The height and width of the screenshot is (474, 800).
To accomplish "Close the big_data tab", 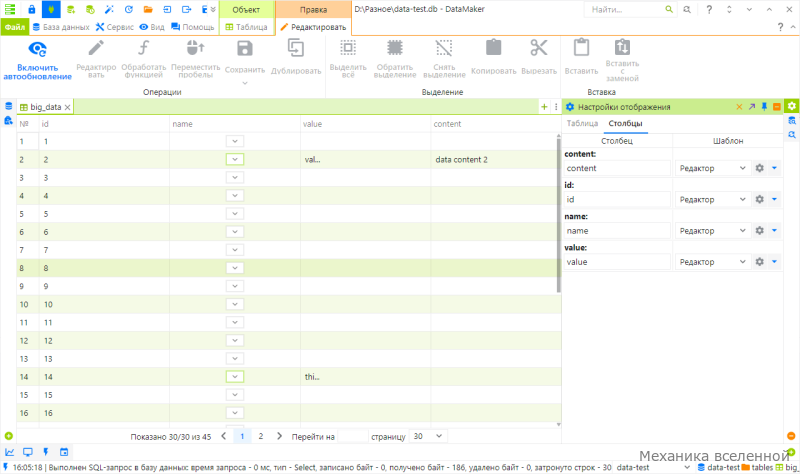I will pos(67,107).
